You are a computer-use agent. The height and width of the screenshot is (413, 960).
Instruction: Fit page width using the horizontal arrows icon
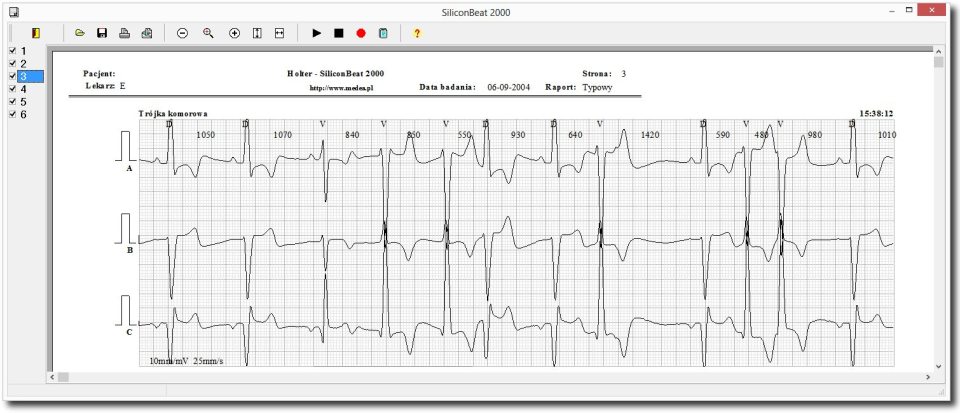pyautogui.click(x=279, y=33)
